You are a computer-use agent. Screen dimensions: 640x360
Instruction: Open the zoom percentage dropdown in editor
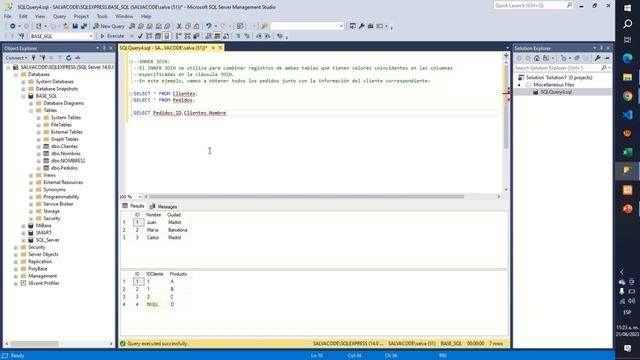[x=140, y=197]
